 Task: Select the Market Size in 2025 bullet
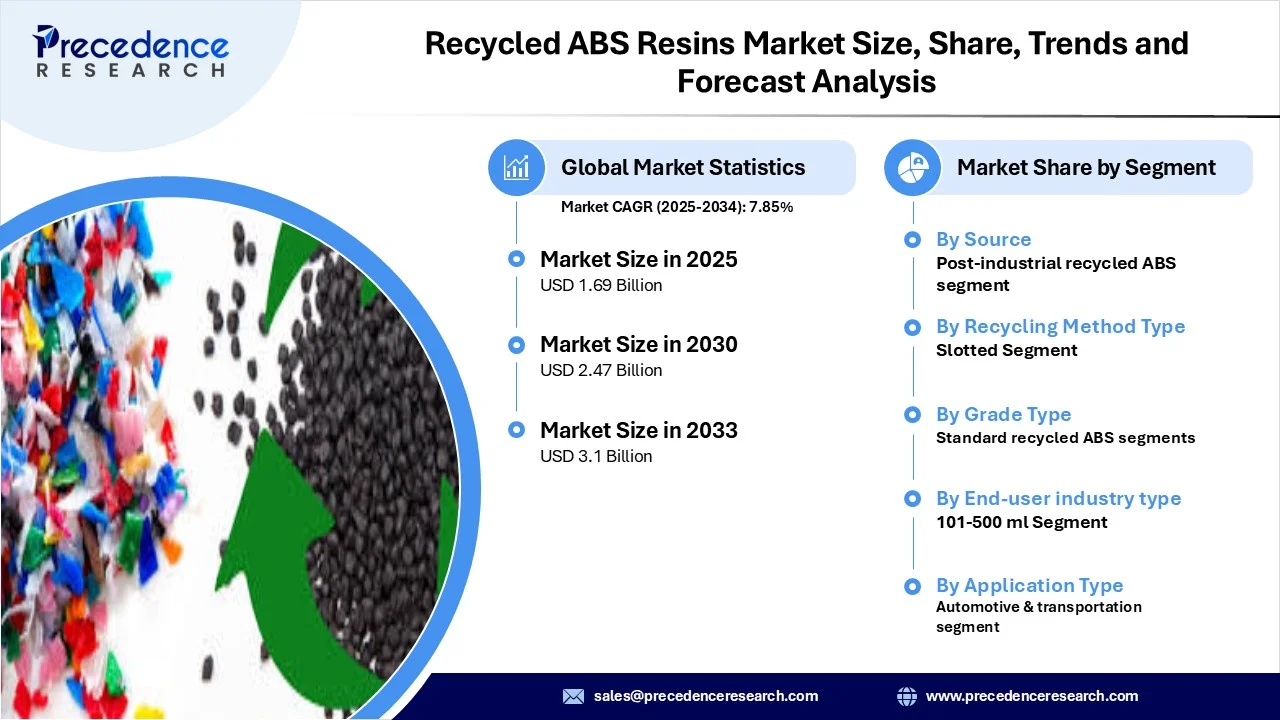(516, 259)
